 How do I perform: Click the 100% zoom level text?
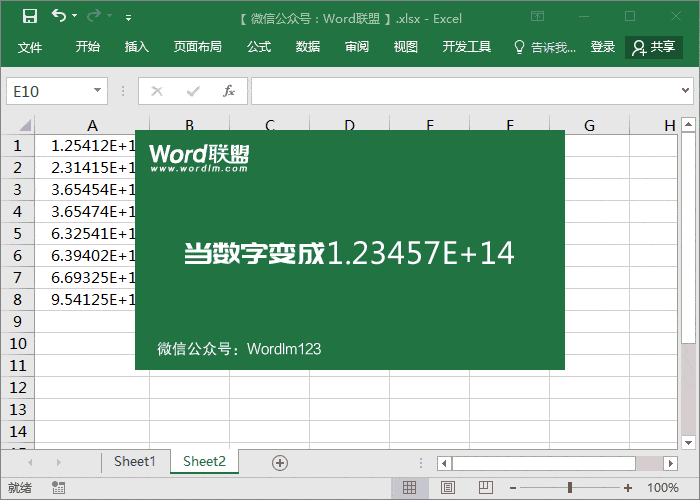click(x=663, y=488)
